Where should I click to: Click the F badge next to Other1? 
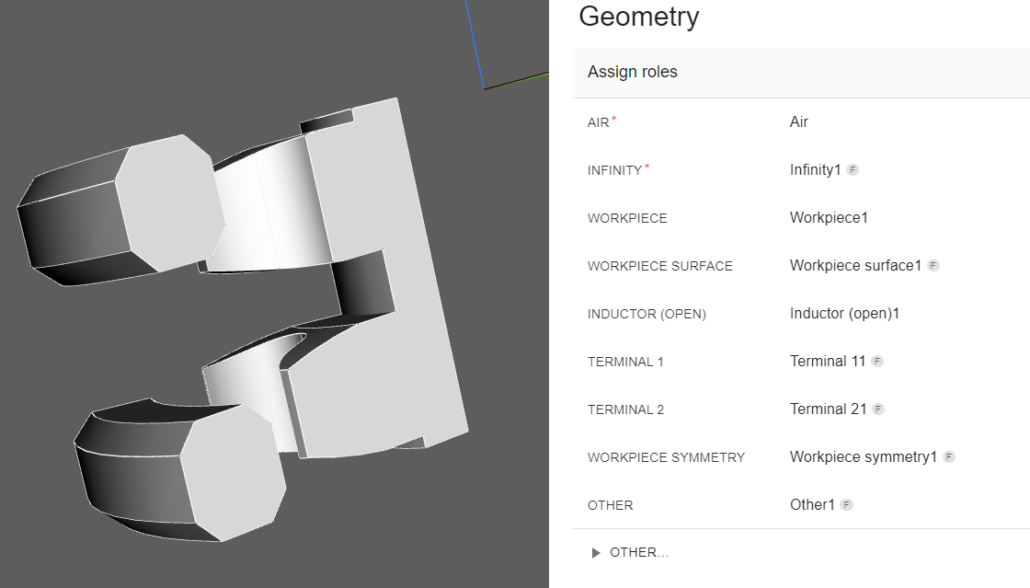tap(844, 506)
